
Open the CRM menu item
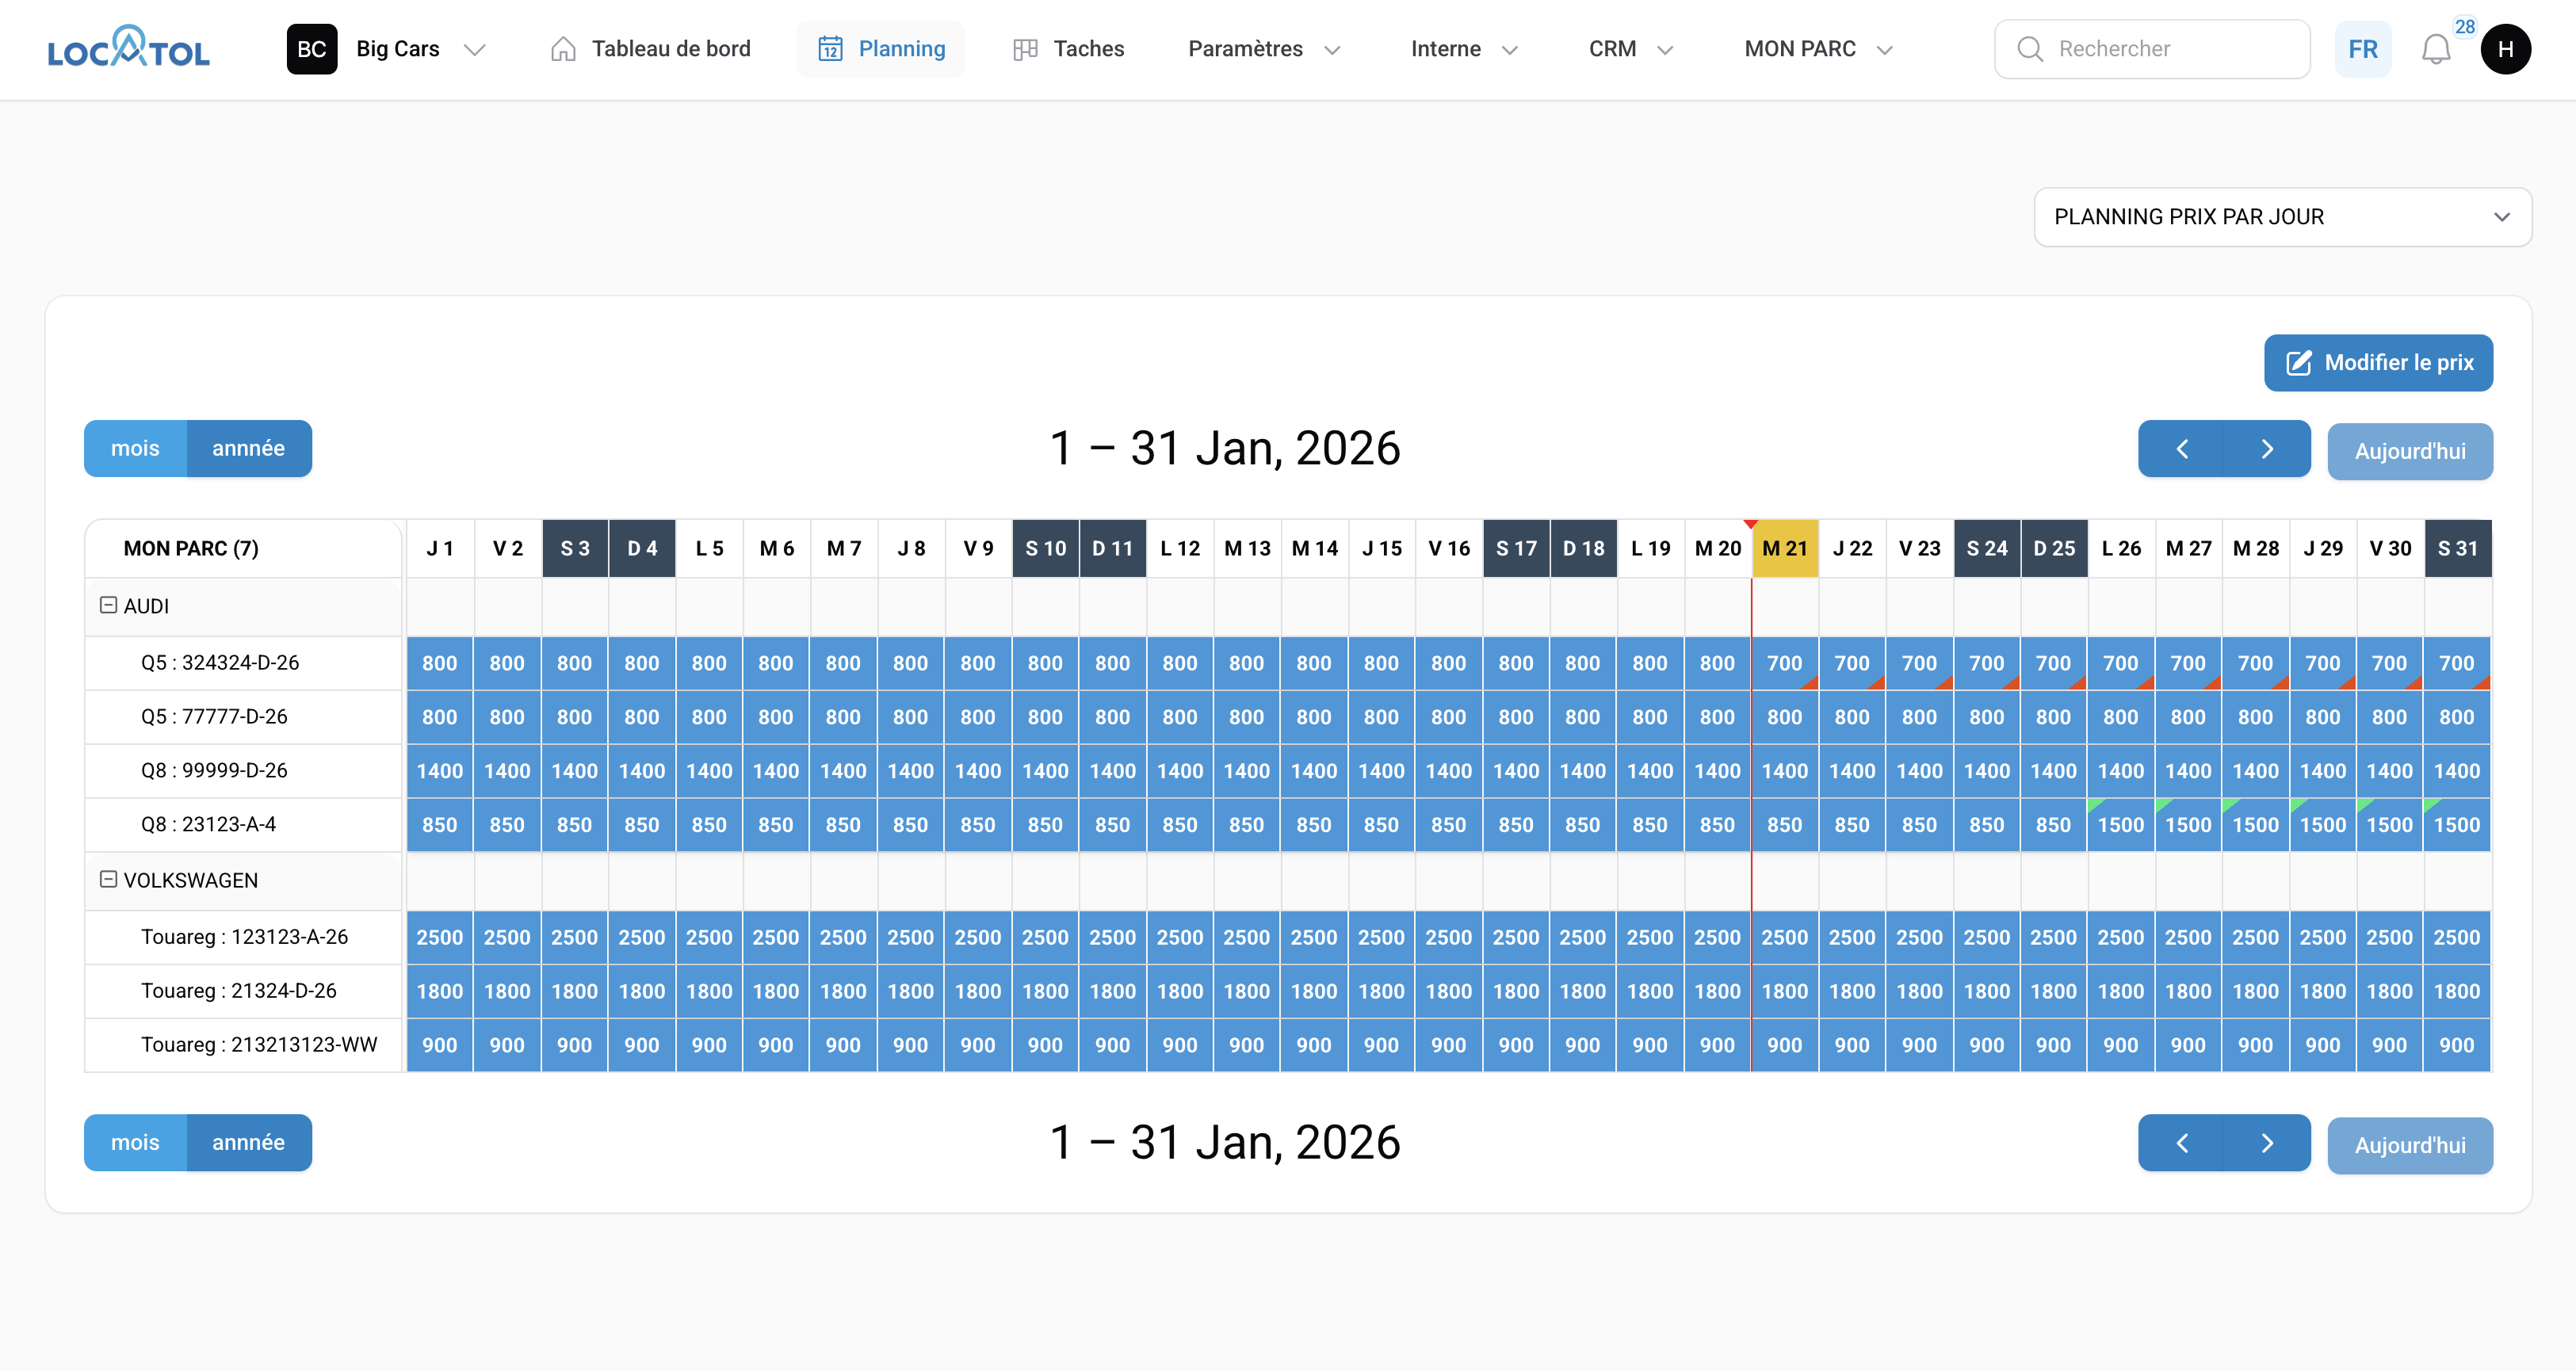click(x=1628, y=48)
